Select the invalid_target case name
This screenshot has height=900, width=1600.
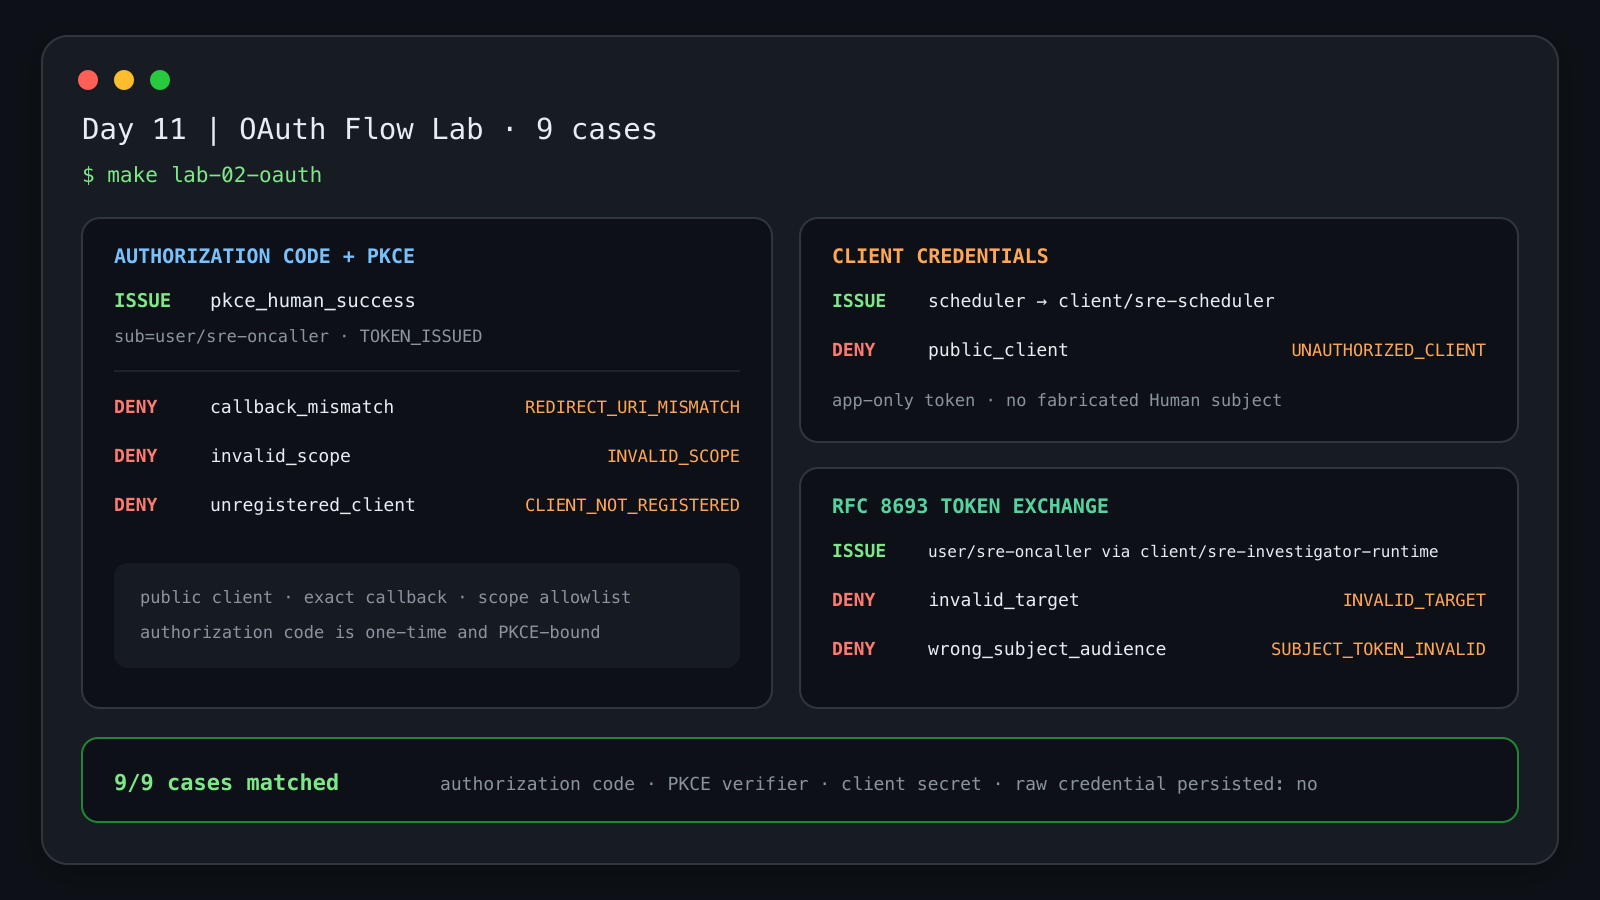pyautogui.click(x=1003, y=600)
